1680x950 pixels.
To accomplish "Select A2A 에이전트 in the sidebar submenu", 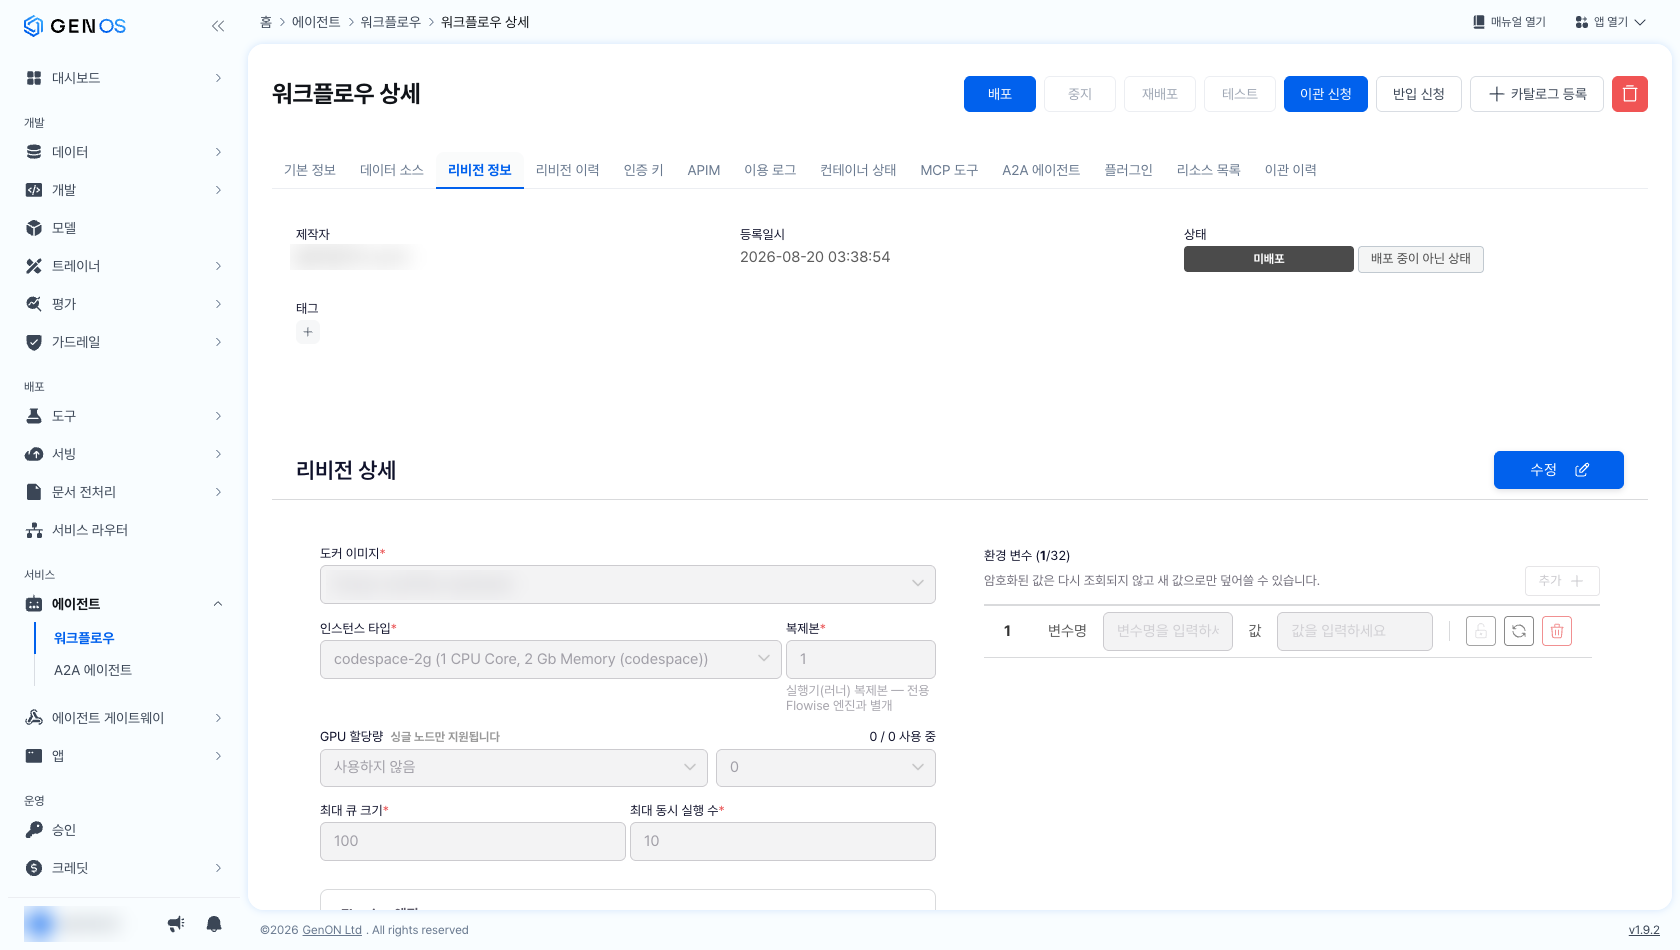I will (x=93, y=670).
